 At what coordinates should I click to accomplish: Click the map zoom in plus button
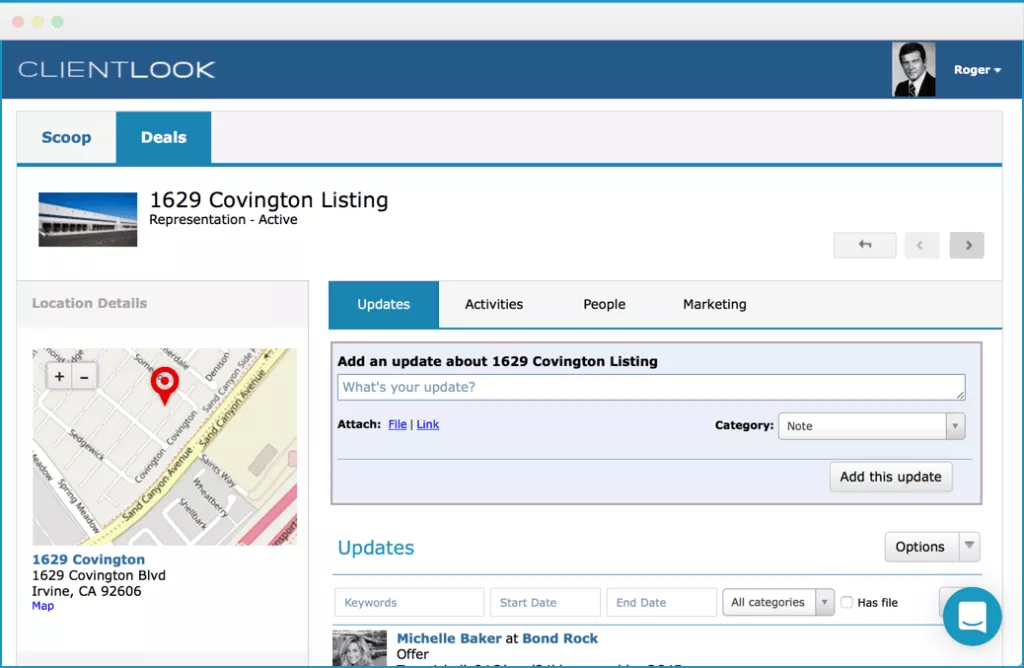(x=60, y=377)
